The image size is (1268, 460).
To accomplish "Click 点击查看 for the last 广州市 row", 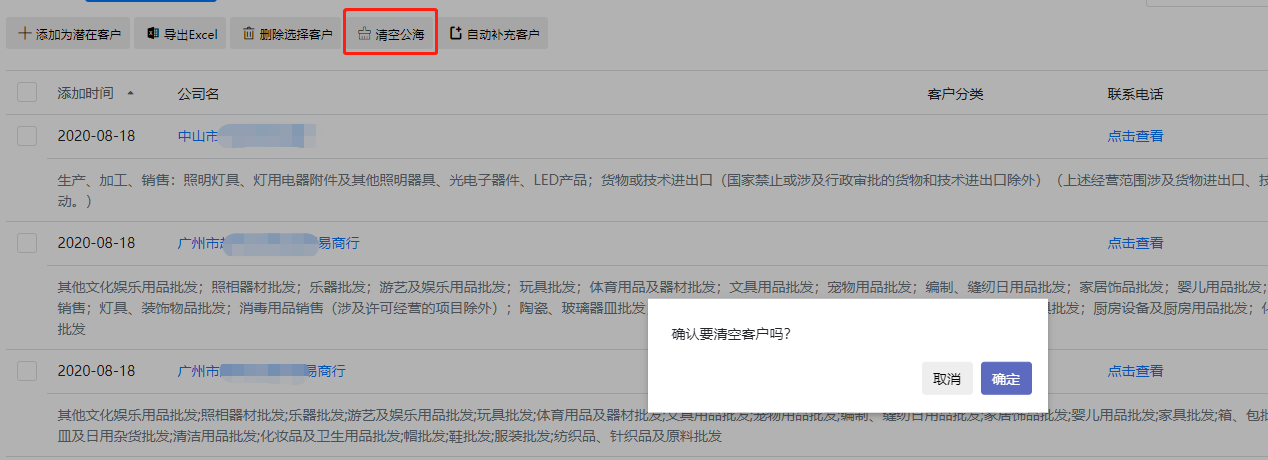I will pos(1135,371).
